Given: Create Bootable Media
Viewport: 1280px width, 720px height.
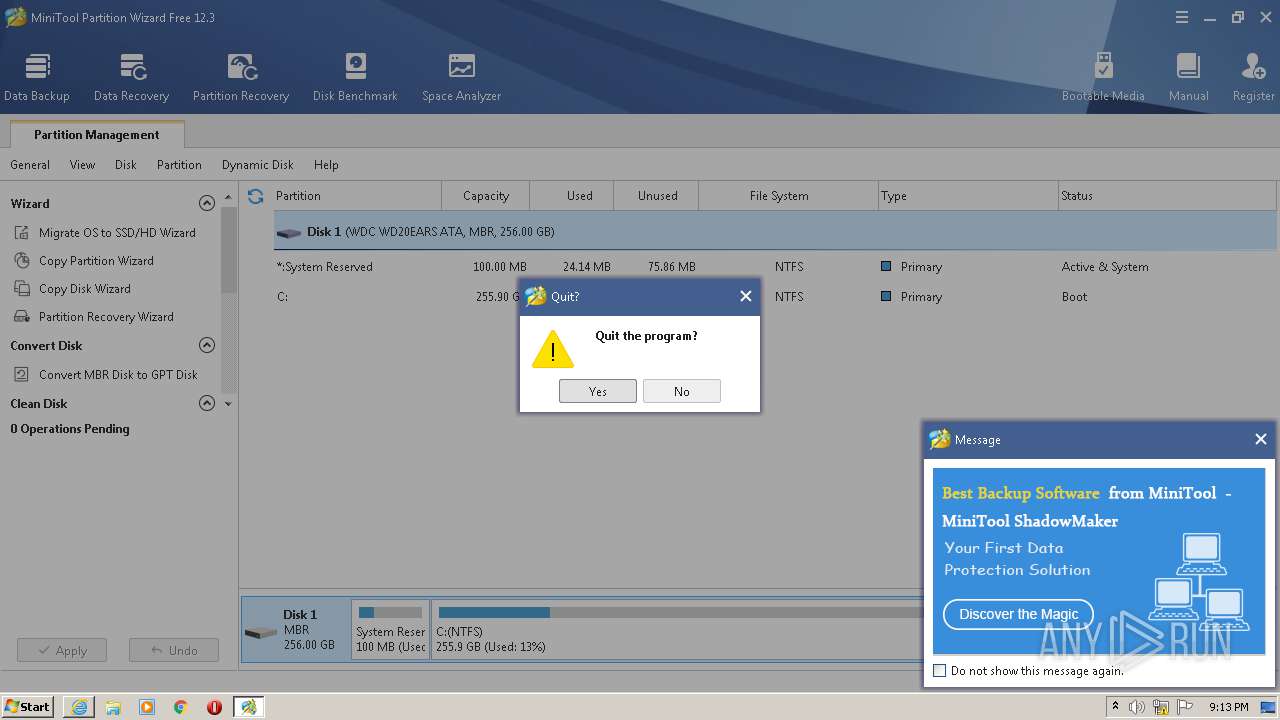Looking at the screenshot, I should pos(1103,77).
